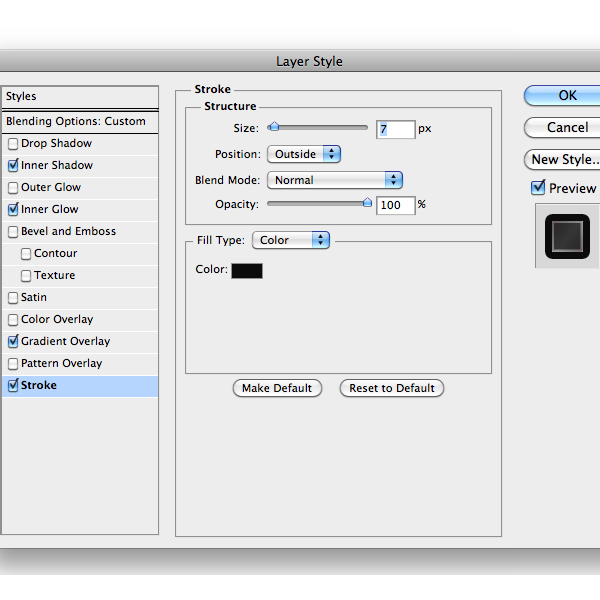Screen dimensions: 600x600
Task: Select the Stroke settings label
Action: coord(39,385)
